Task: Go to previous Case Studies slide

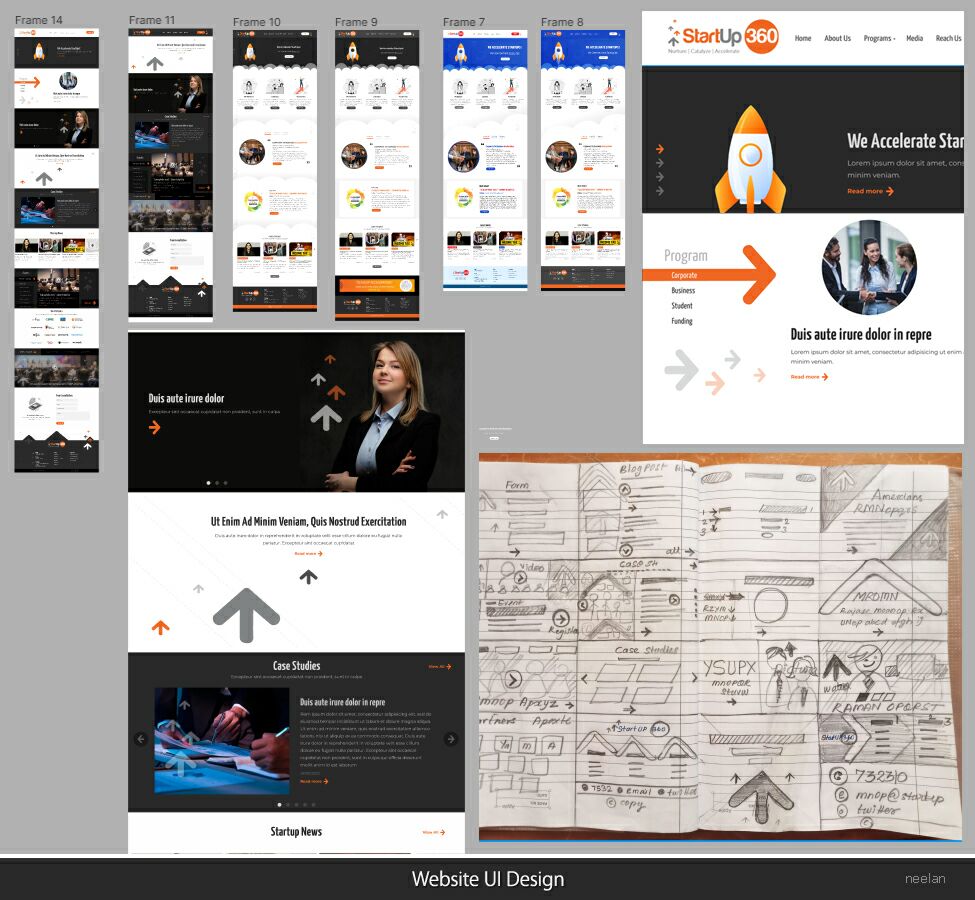Action: 141,739
